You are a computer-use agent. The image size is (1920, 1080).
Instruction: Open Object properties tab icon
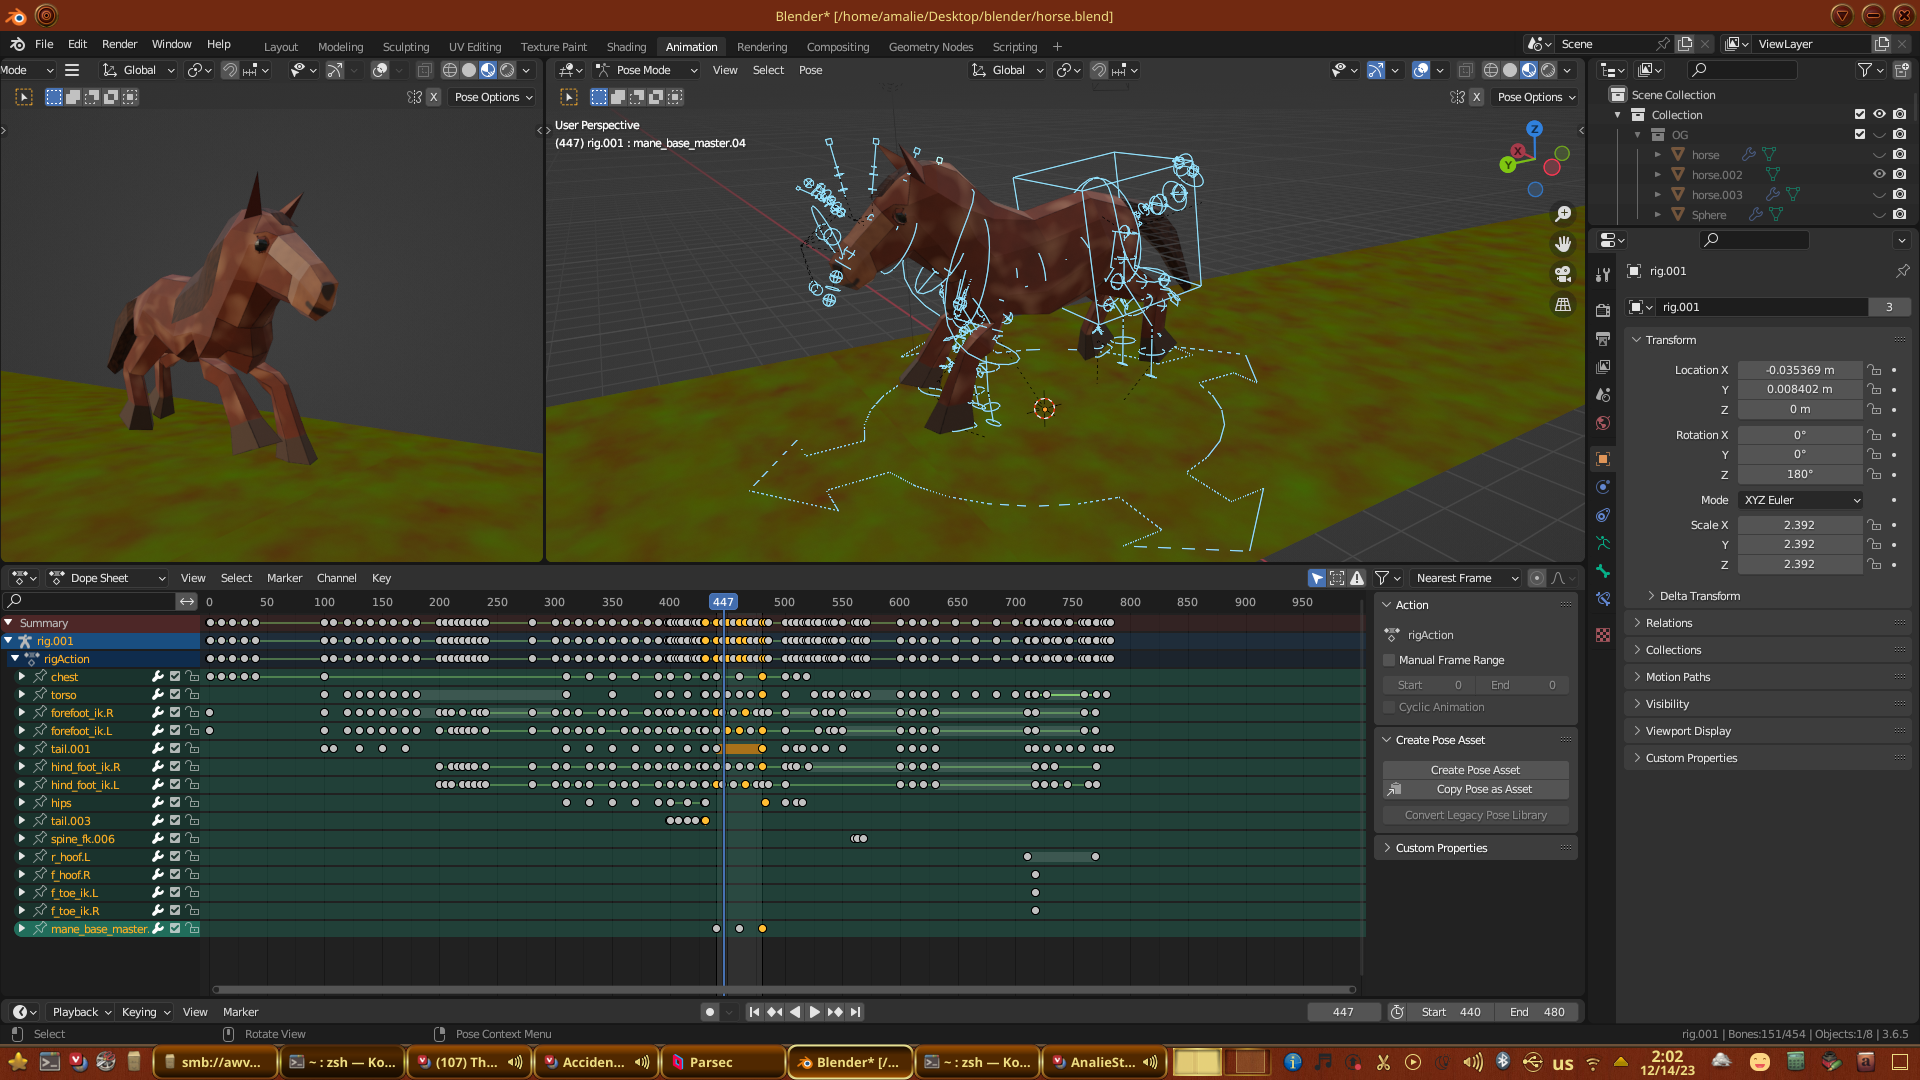click(x=1603, y=459)
